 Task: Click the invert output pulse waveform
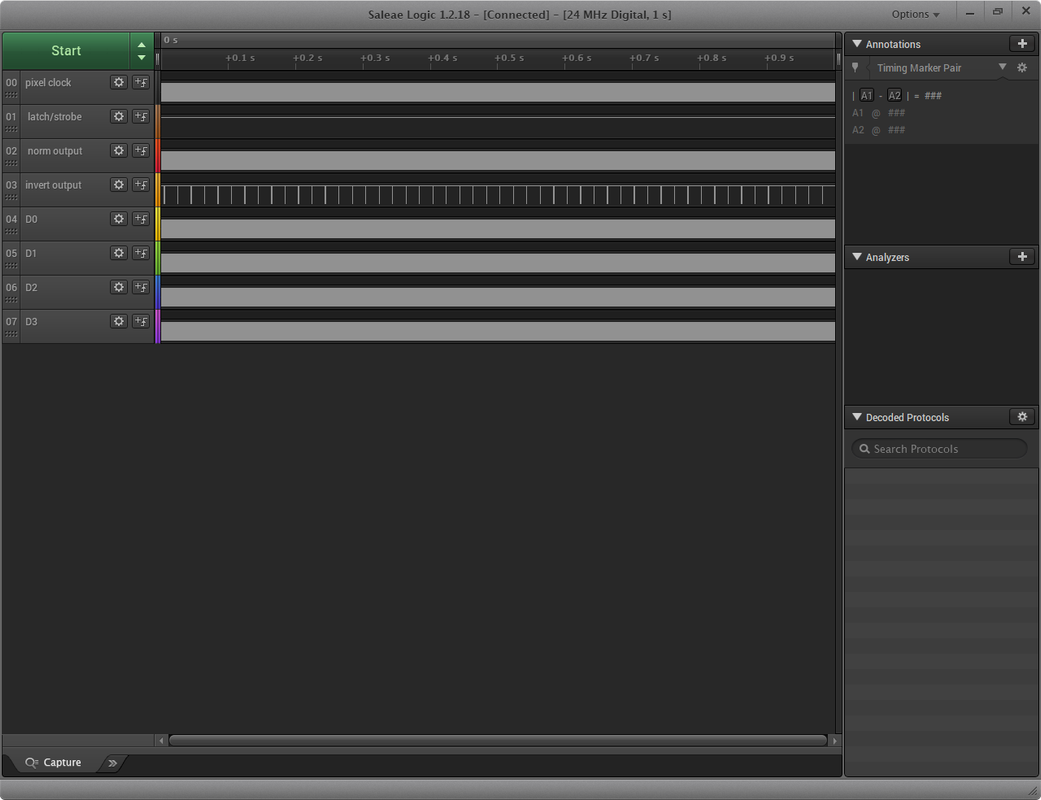pyautogui.click(x=497, y=195)
